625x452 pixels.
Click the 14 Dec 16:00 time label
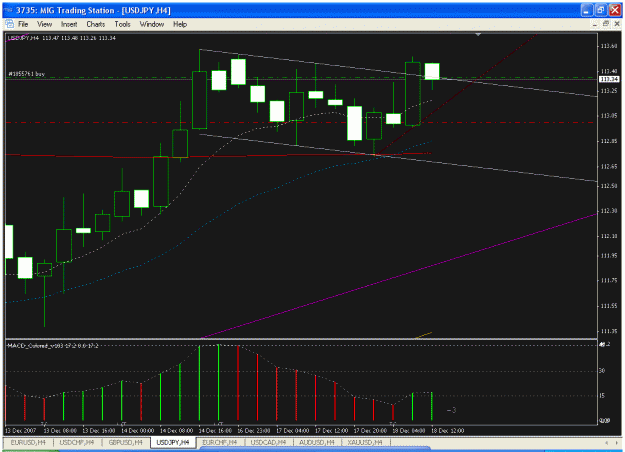(215, 430)
